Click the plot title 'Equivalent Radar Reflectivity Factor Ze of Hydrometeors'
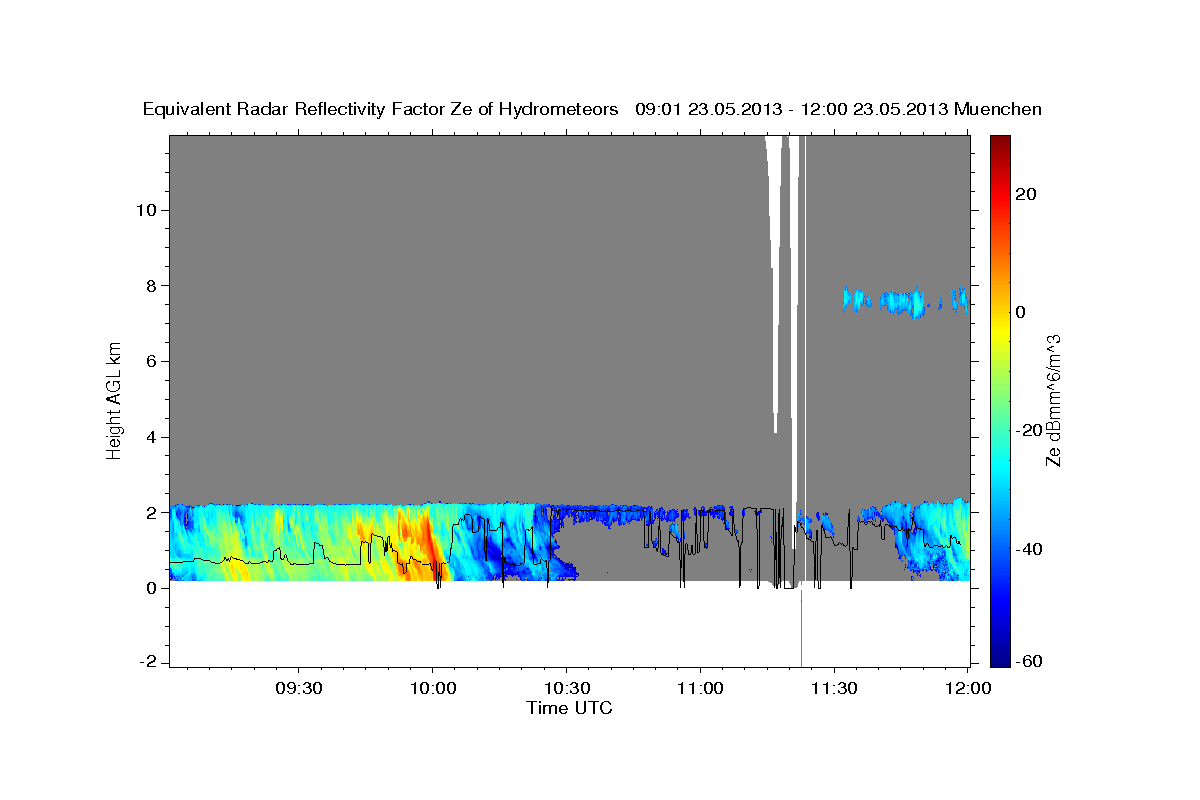 [x=381, y=109]
